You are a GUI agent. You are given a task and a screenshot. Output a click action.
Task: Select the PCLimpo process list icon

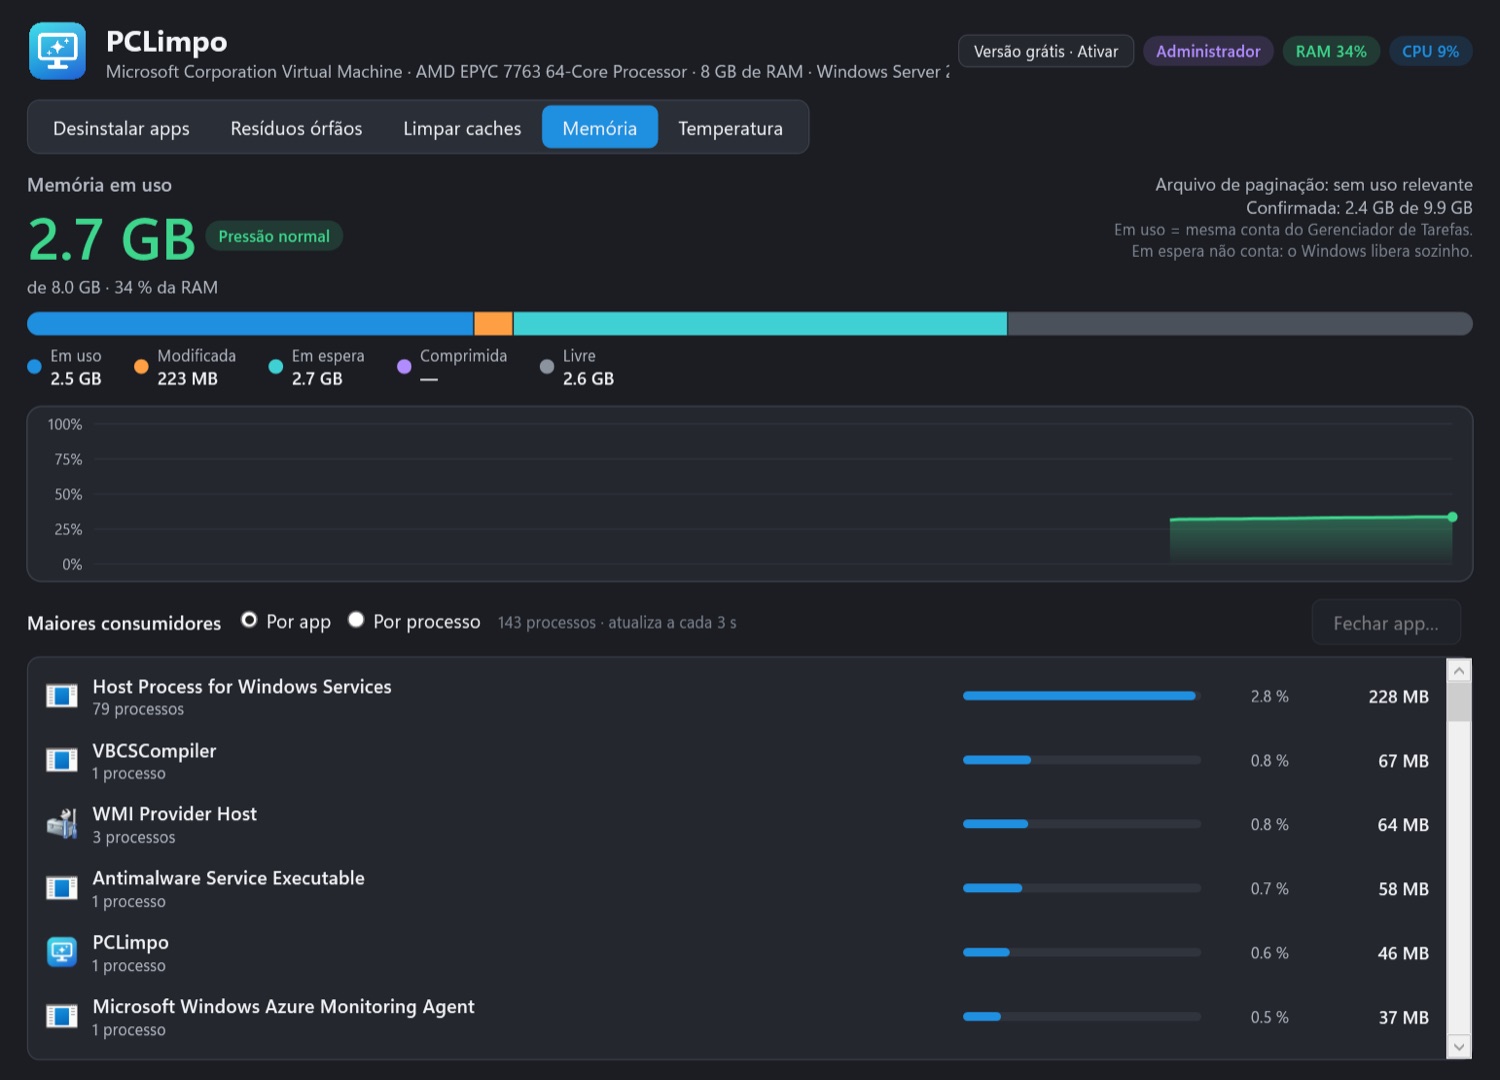[62, 952]
